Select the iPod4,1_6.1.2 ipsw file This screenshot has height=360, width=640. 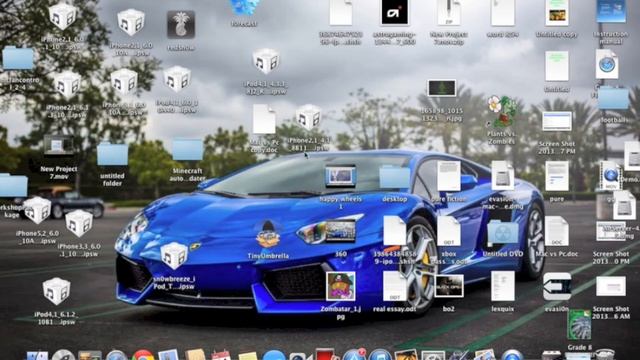56,292
